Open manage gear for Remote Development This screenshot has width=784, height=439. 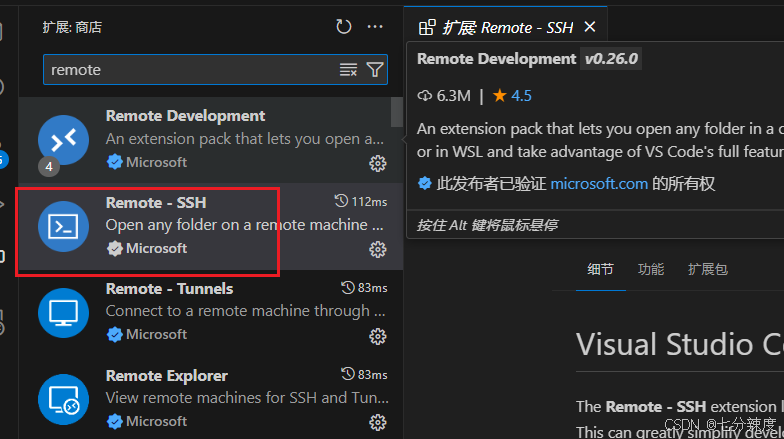coord(378,164)
